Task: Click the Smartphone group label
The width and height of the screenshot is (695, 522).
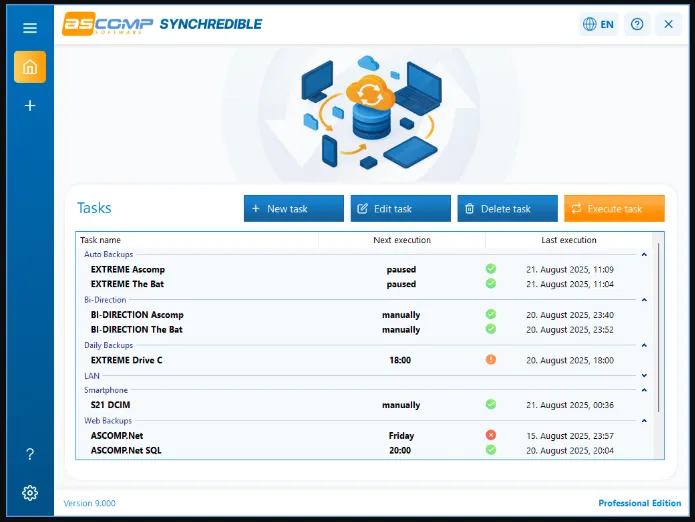Action: click(106, 390)
